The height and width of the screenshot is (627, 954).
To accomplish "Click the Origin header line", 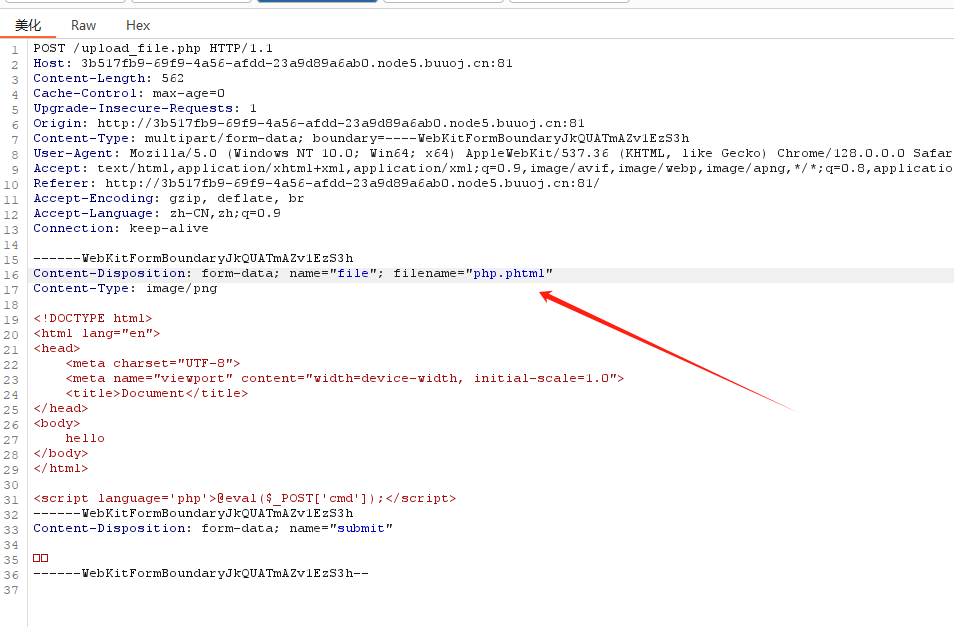I will pyautogui.click(x=309, y=123).
